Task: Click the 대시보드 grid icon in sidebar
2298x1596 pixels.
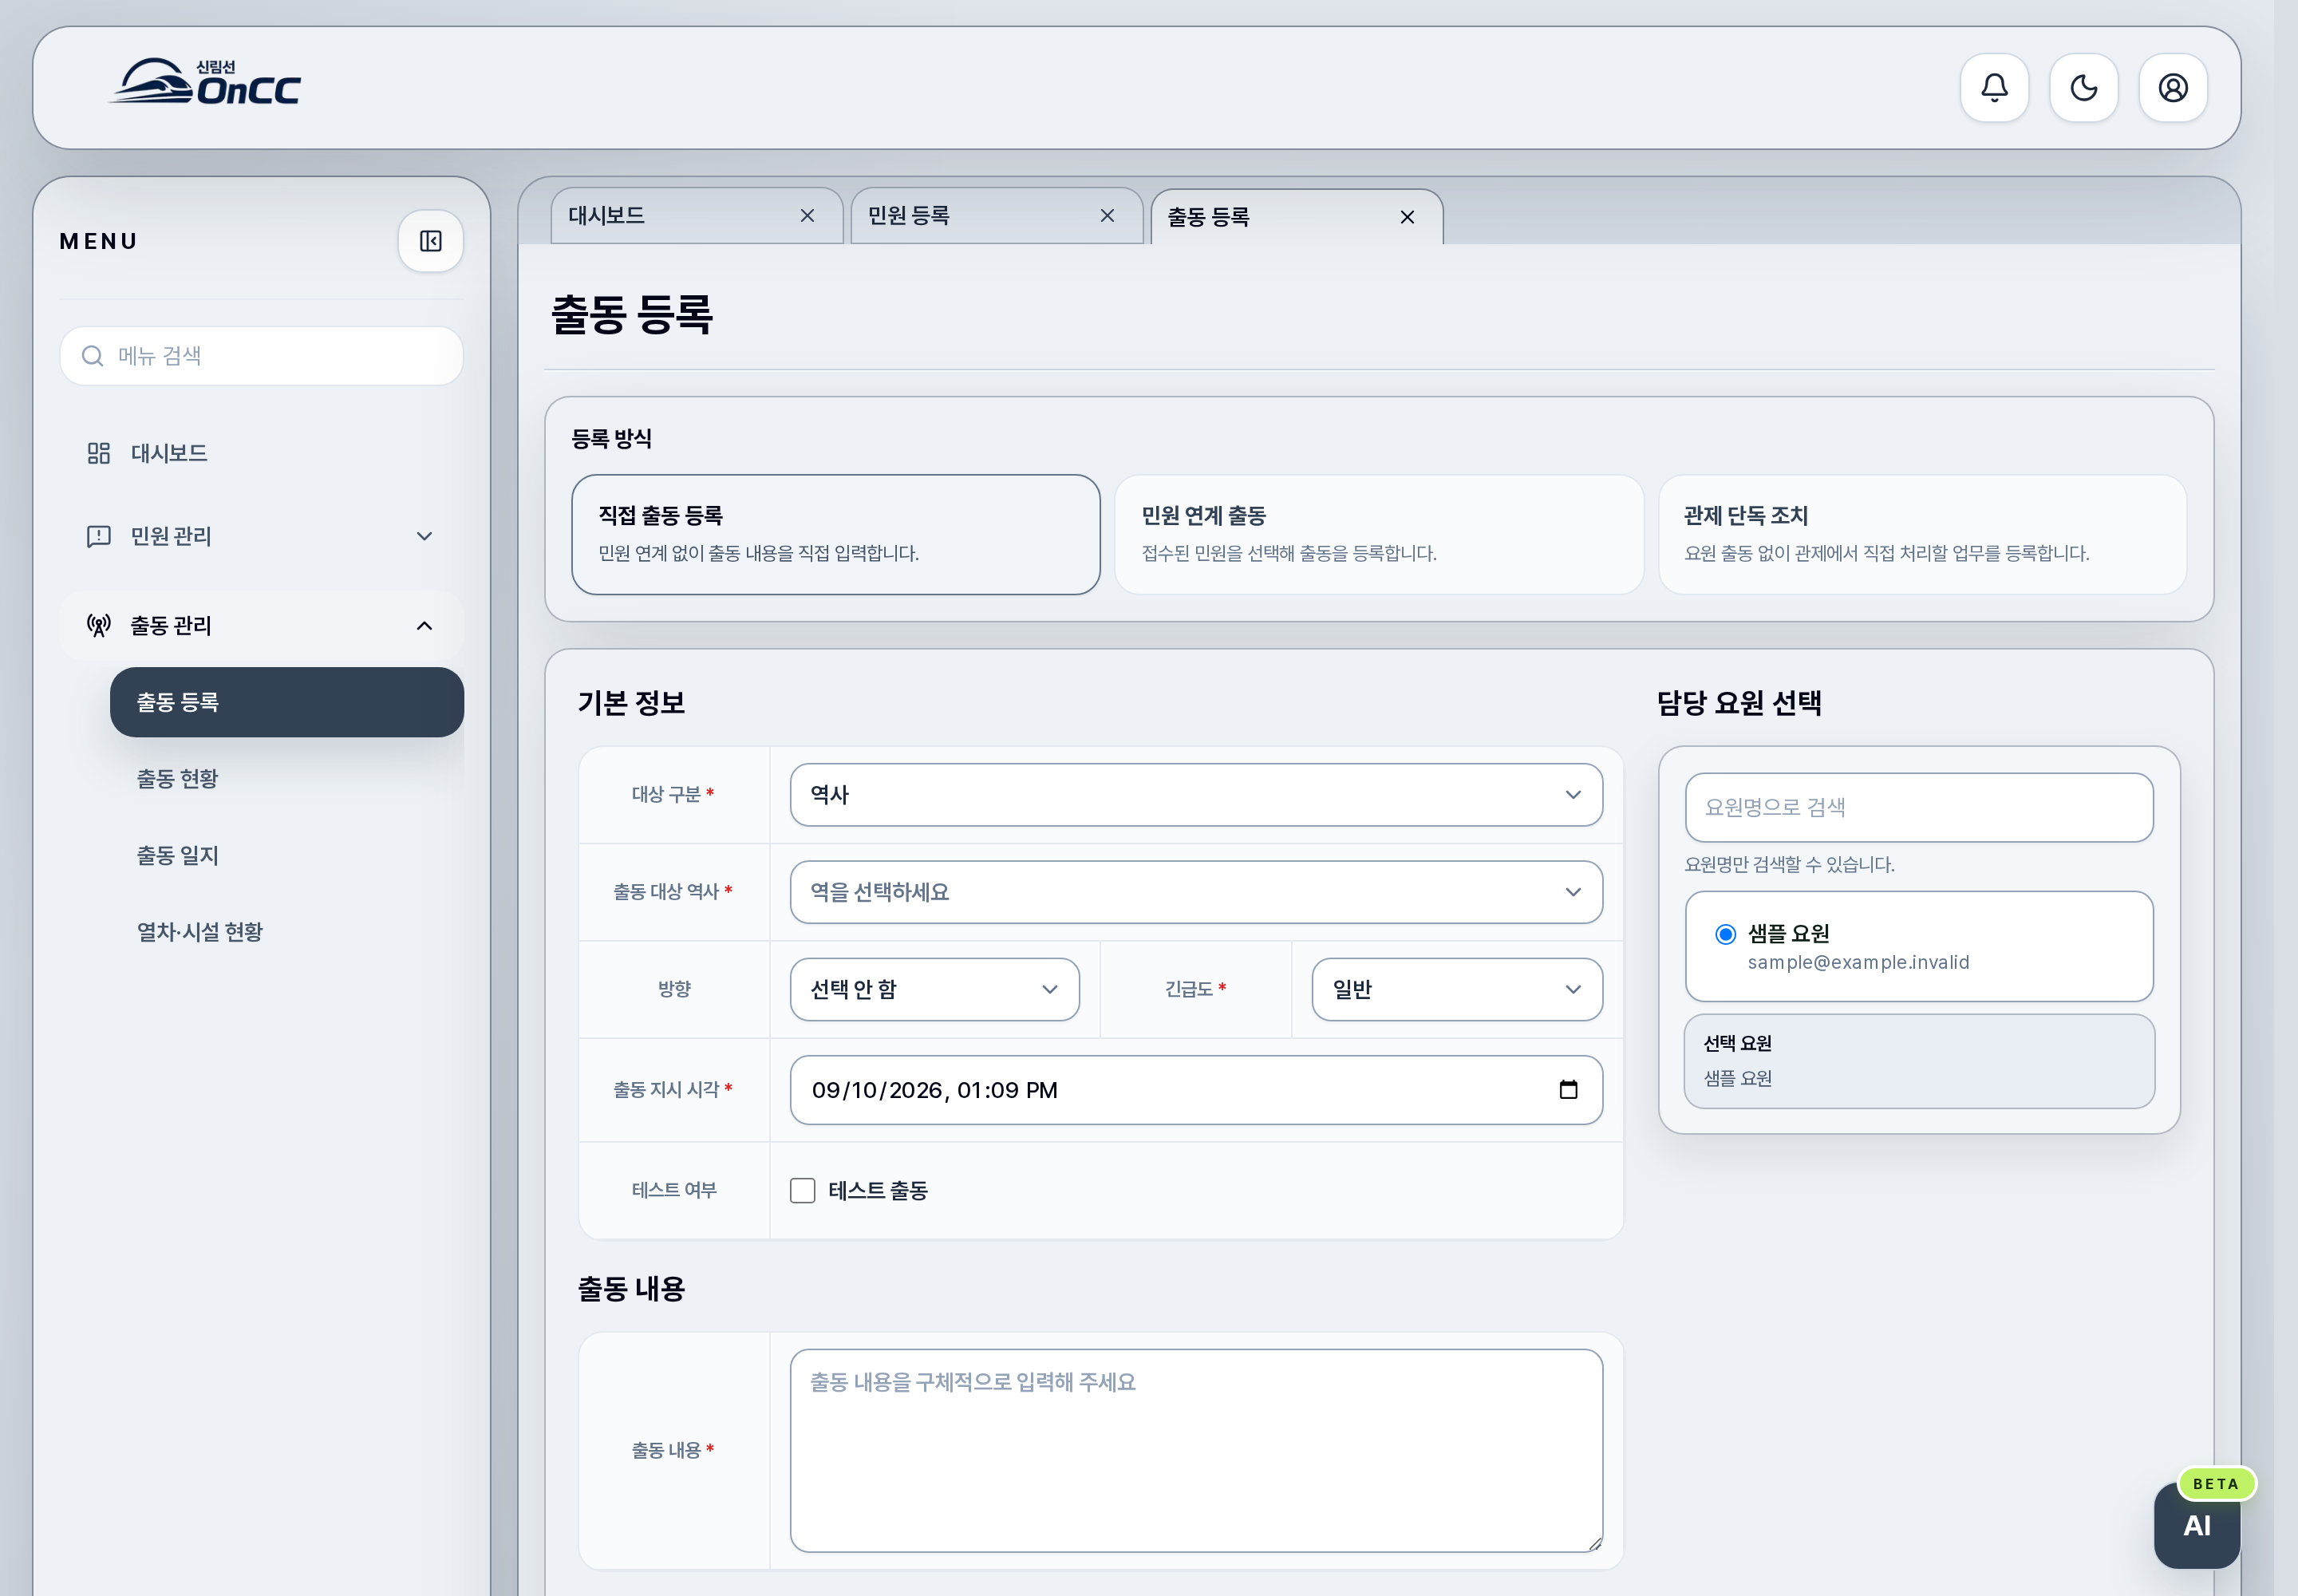Action: point(98,453)
